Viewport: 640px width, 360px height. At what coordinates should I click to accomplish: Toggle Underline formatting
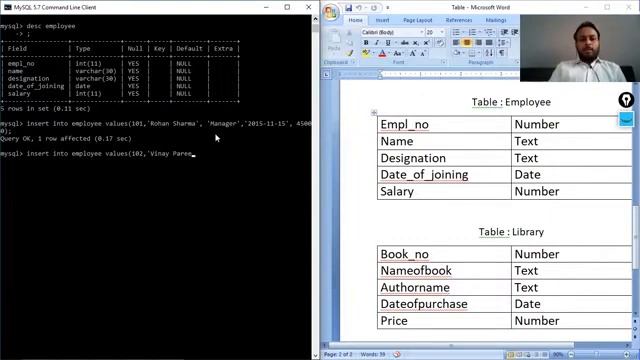click(388, 43)
